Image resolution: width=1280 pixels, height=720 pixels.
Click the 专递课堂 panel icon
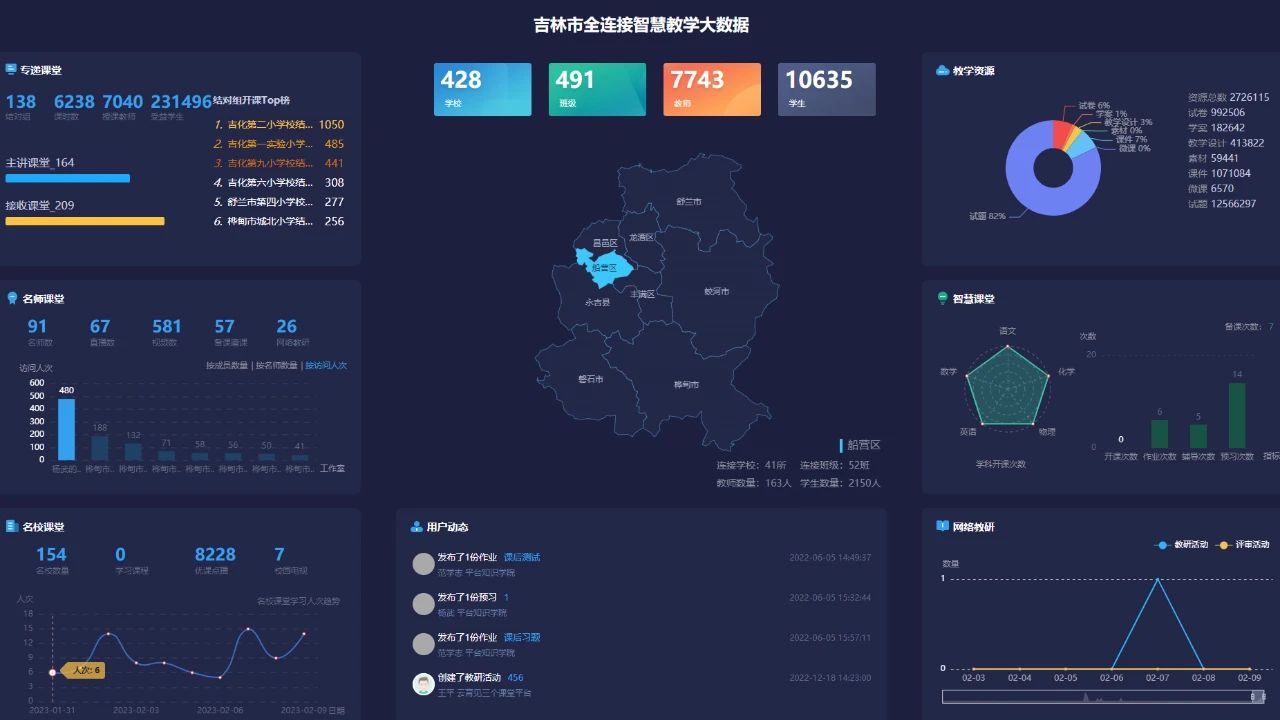click(x=11, y=70)
